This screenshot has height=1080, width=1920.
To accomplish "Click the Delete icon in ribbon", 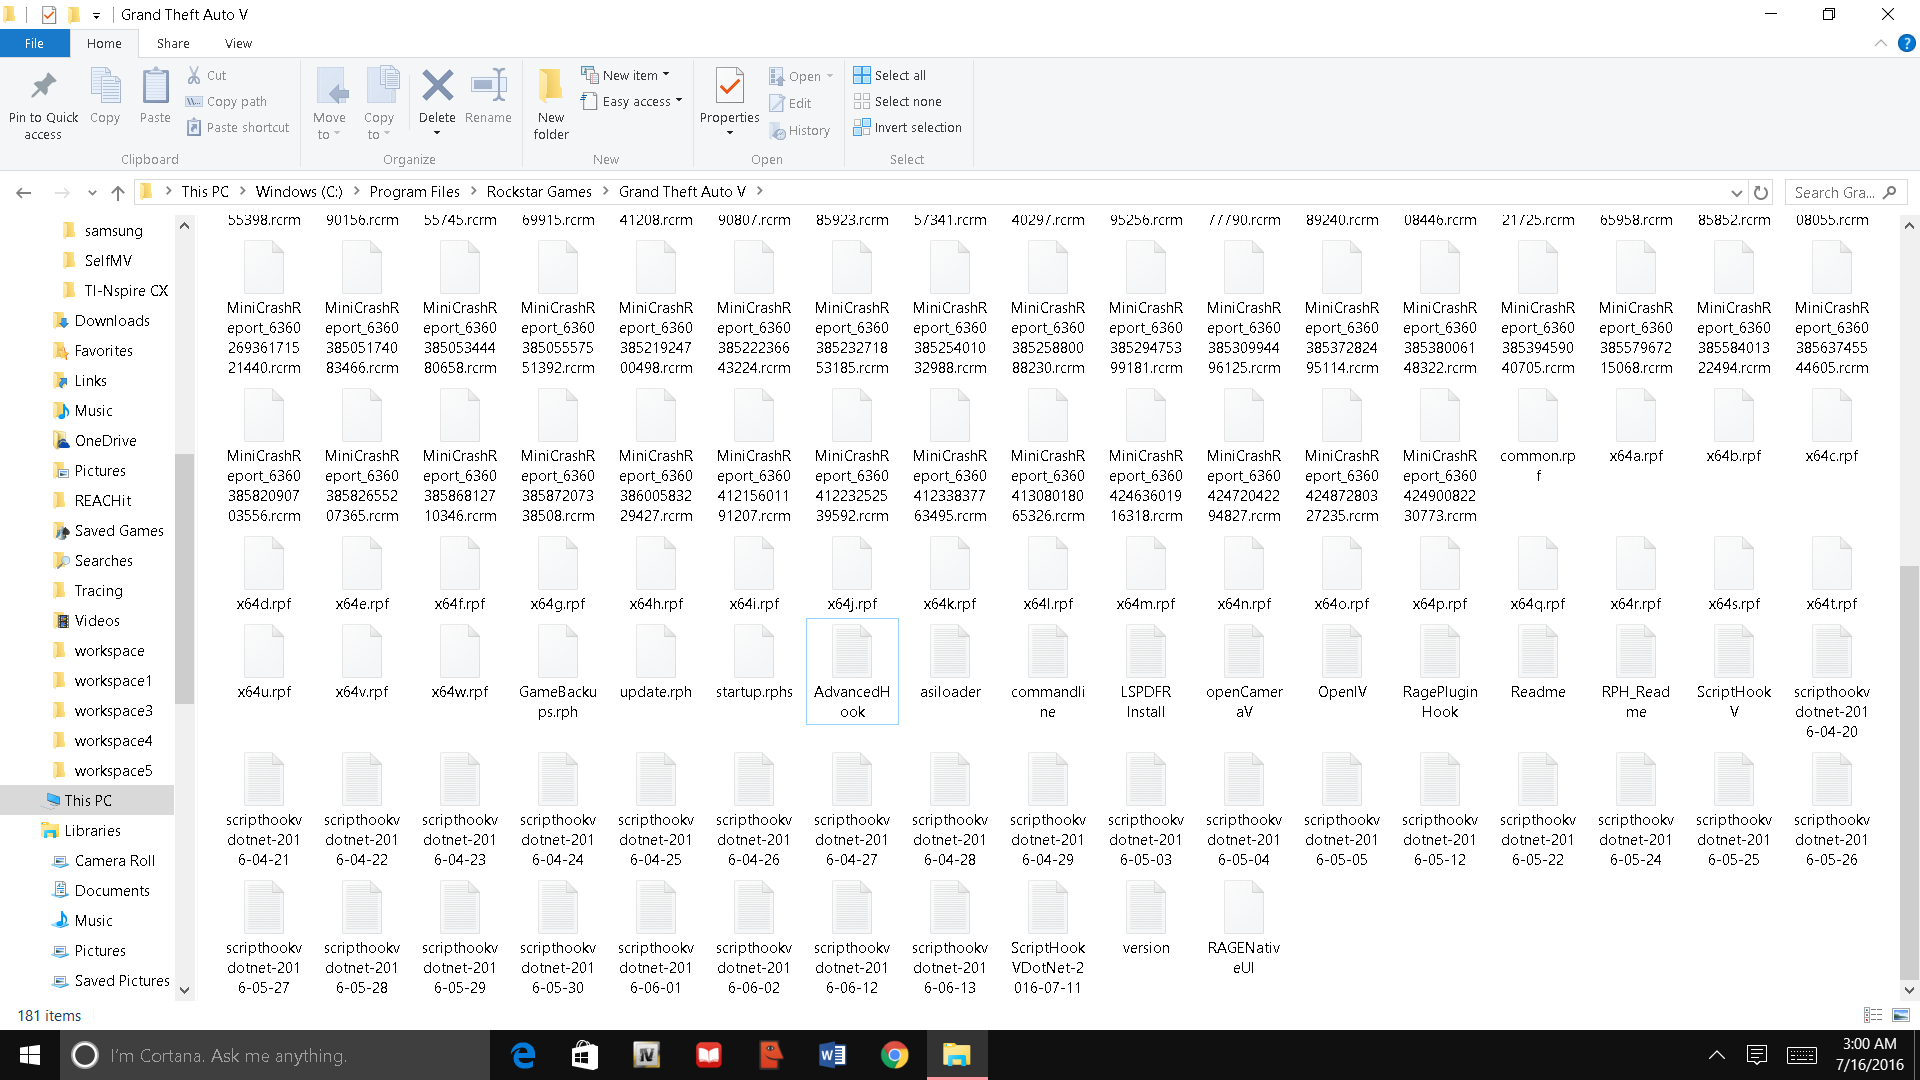I will click(x=437, y=88).
